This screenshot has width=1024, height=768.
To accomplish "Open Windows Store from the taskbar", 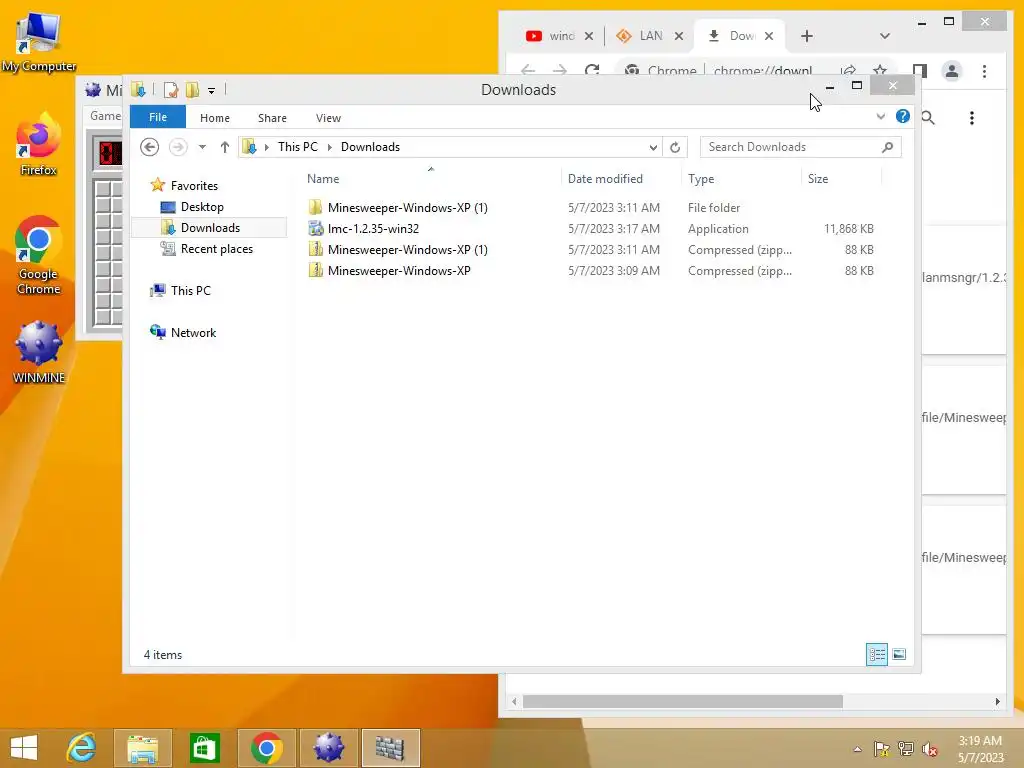I will pos(204,747).
